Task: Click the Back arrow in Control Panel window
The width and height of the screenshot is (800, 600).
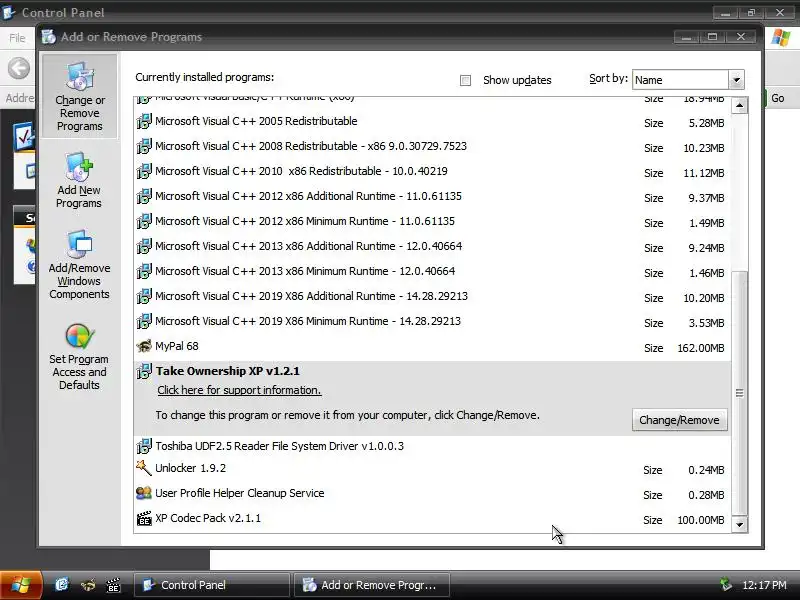Action: click(19, 68)
